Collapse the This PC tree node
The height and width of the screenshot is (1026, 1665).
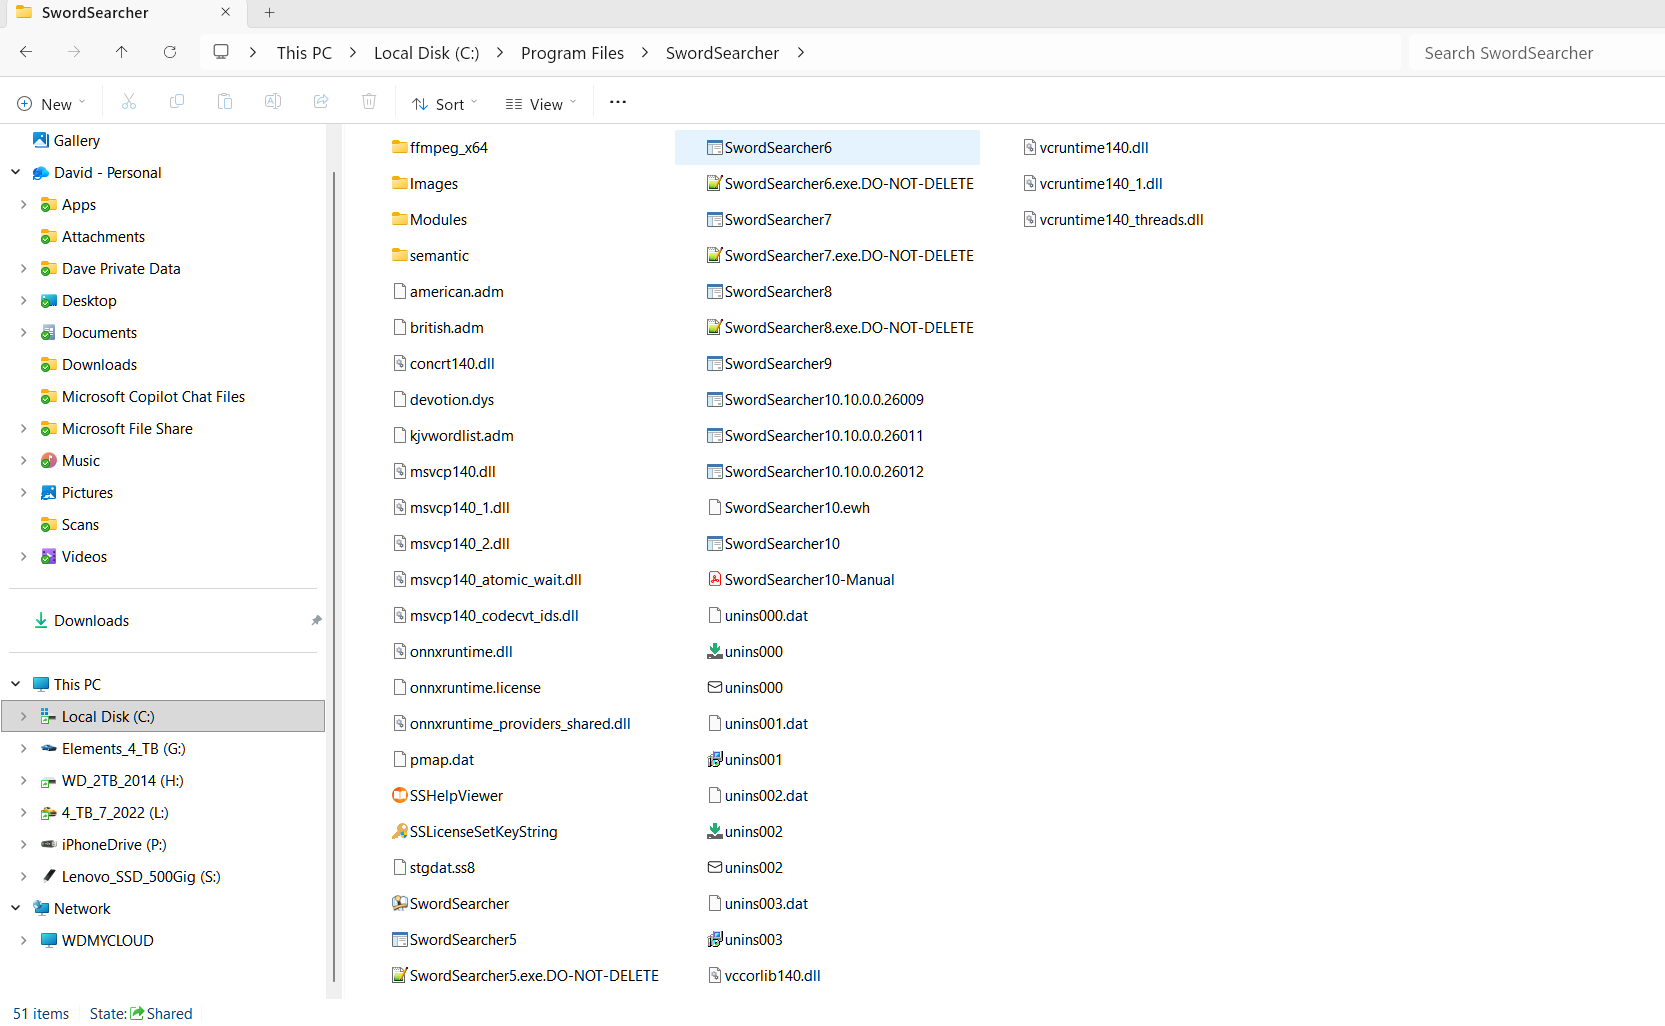click(16, 684)
